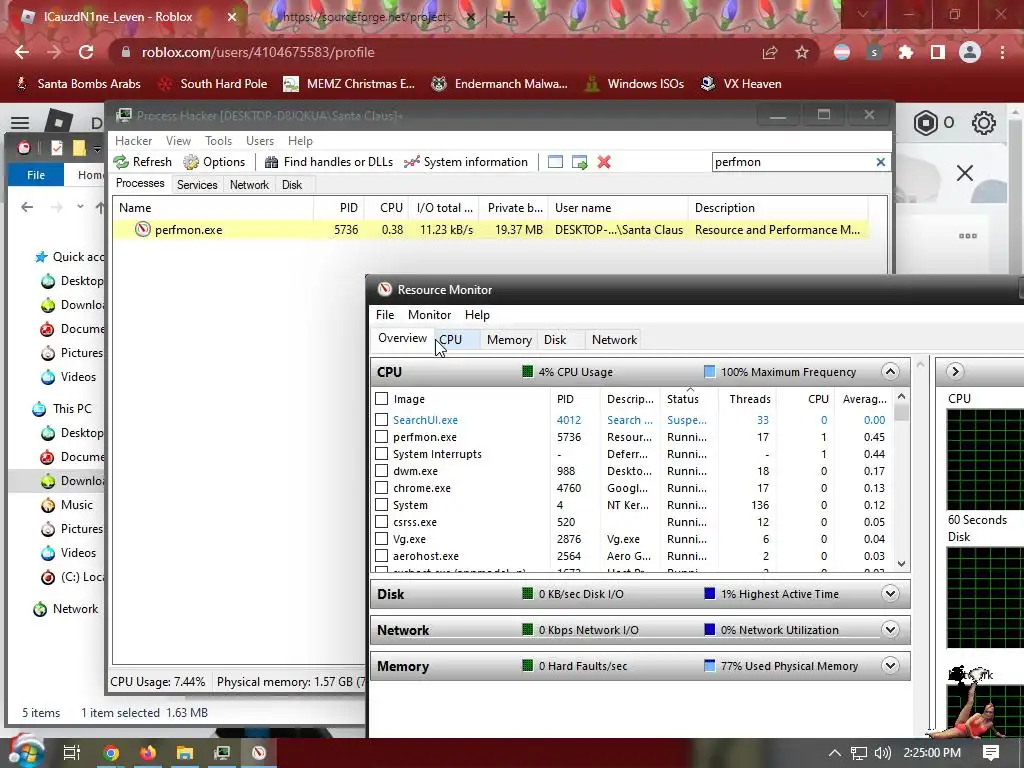
Task: Check the perfmon.exe checkbox in Resource Monitor
Action: tap(382, 437)
